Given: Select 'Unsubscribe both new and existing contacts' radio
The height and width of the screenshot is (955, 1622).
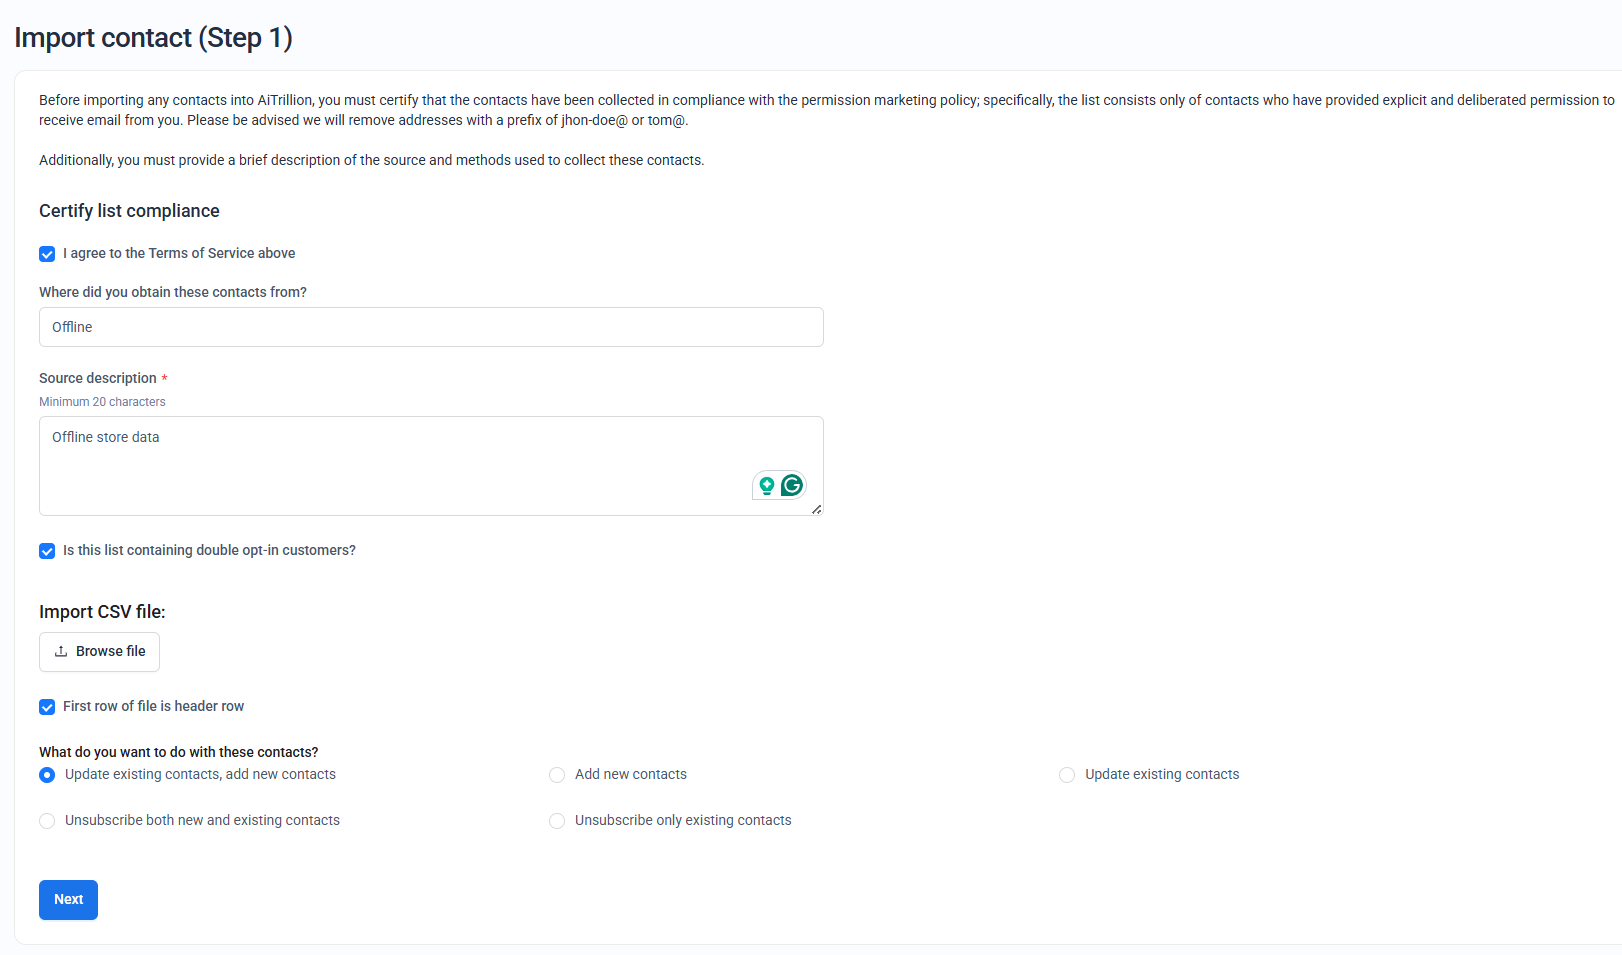Looking at the screenshot, I should tap(47, 821).
